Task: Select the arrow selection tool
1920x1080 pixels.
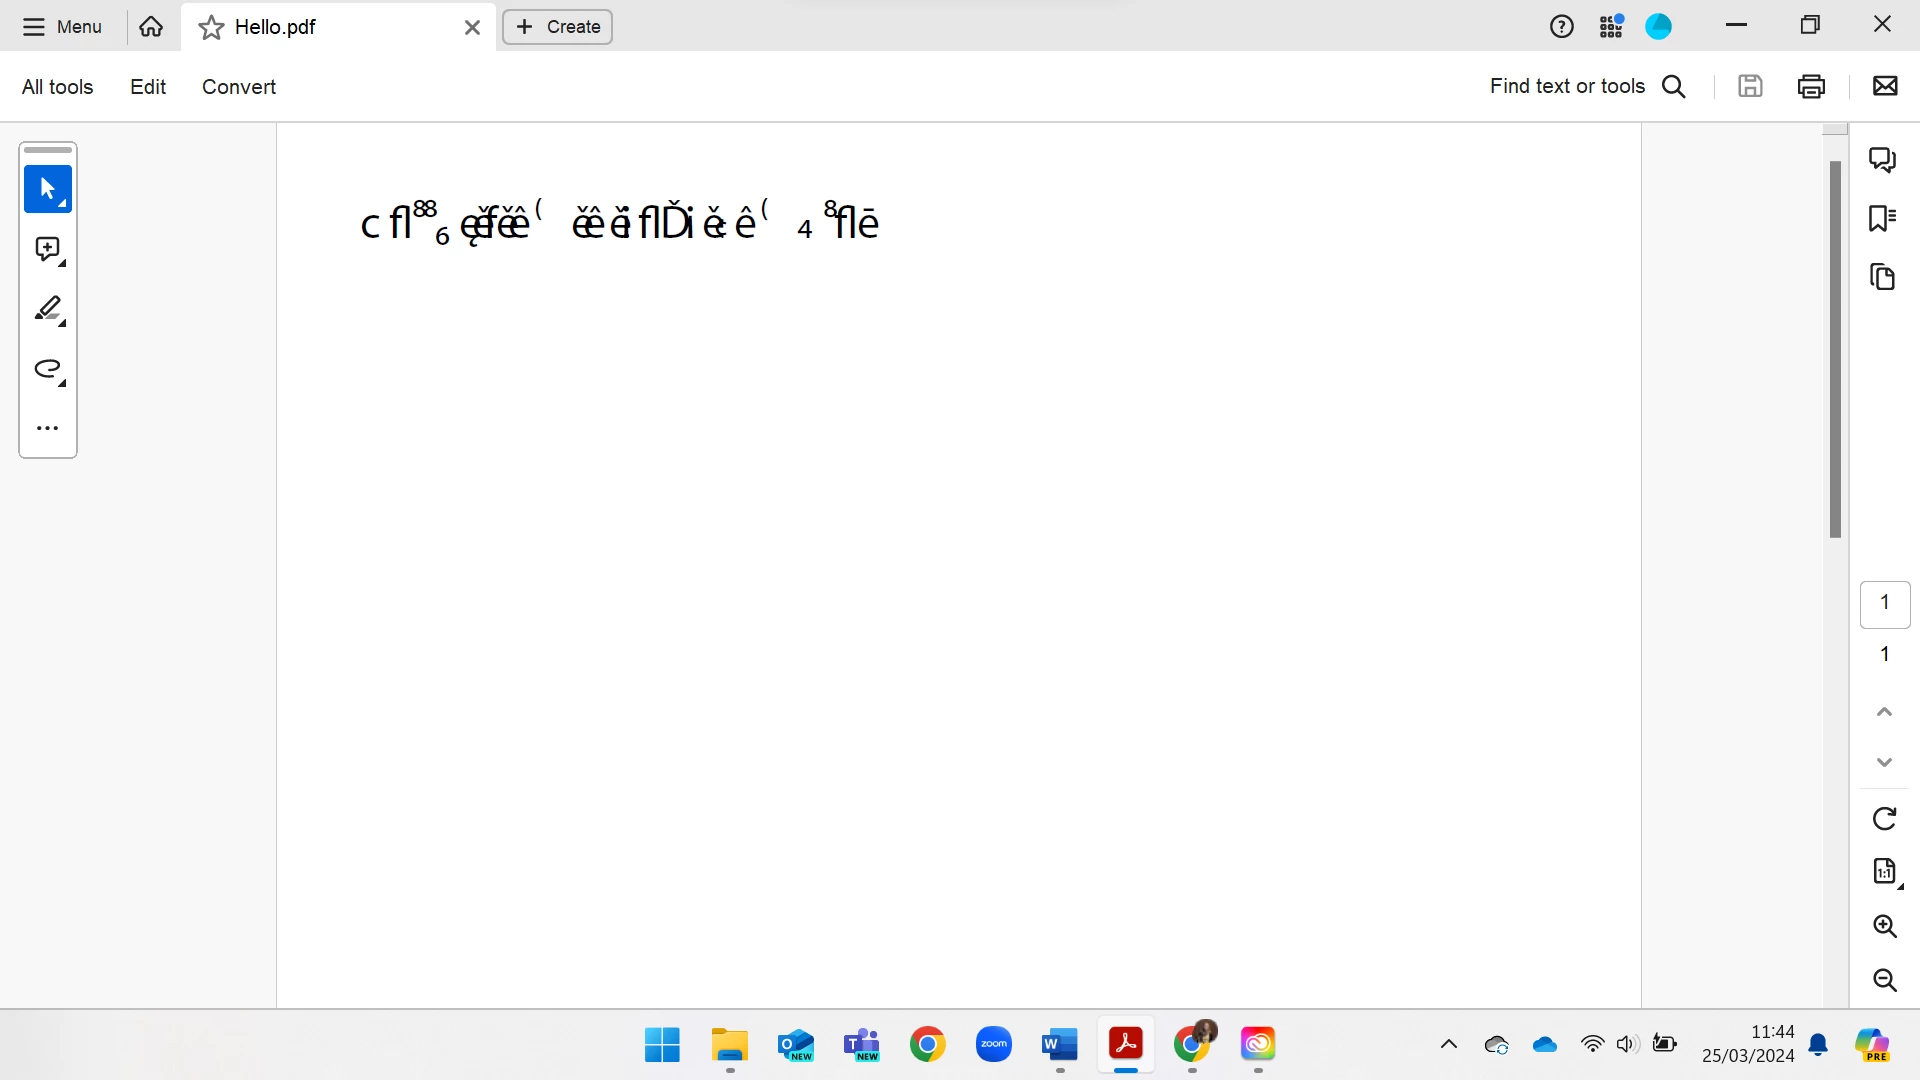Action: (x=47, y=189)
